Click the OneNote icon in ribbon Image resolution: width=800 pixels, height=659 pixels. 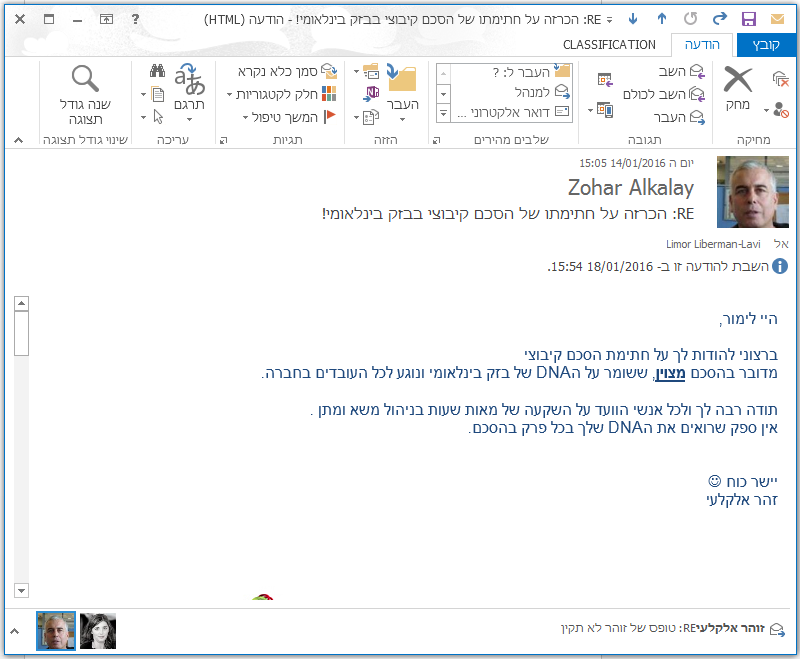(x=371, y=94)
